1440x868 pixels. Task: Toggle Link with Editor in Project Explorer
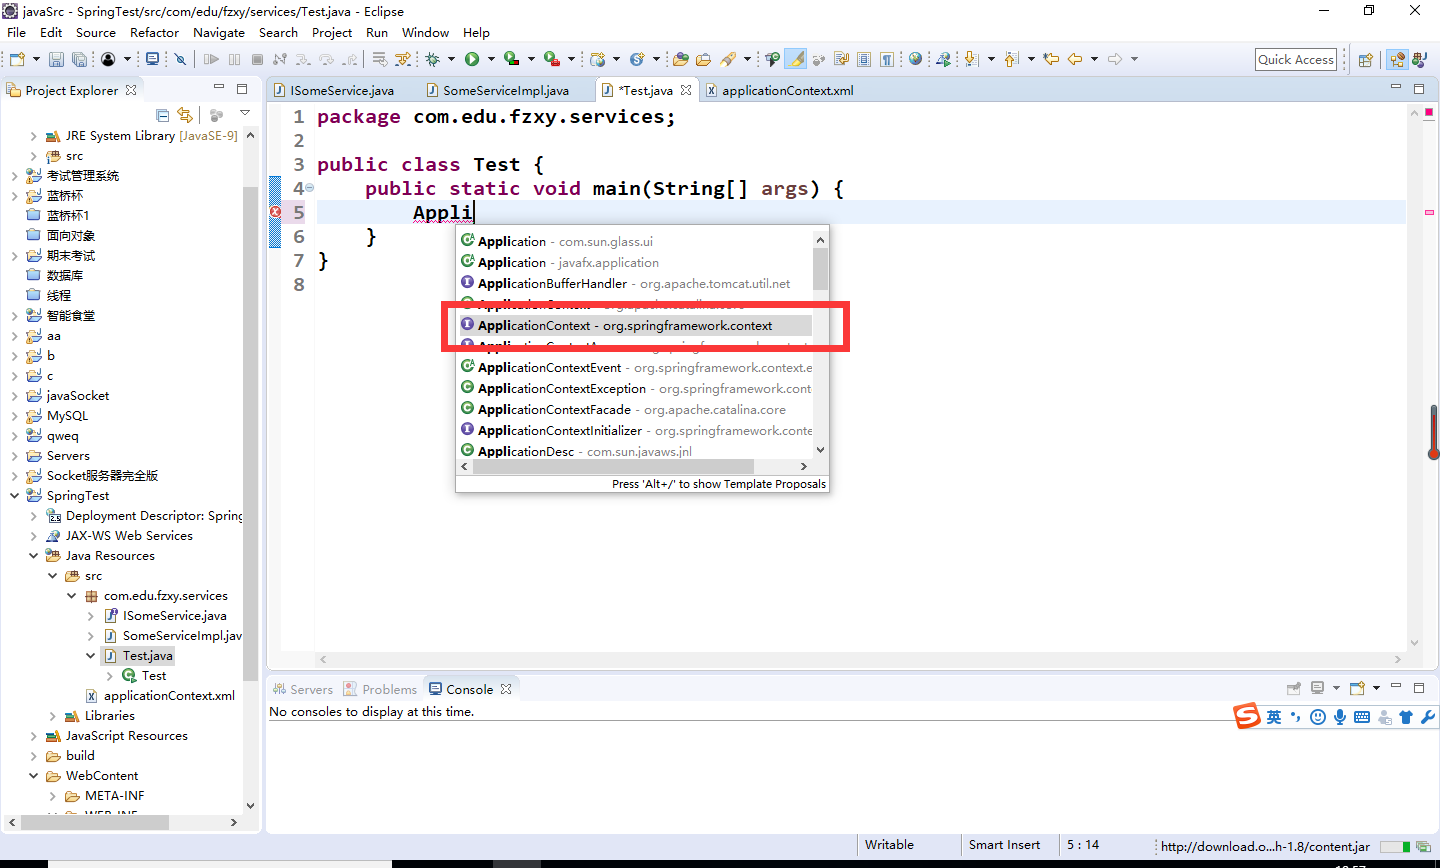pyautogui.click(x=185, y=116)
